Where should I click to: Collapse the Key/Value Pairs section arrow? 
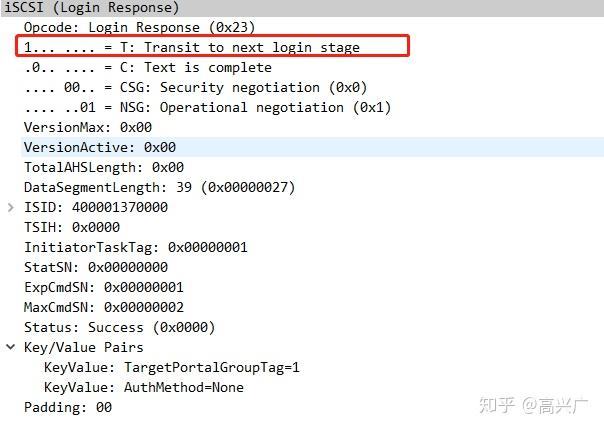[11, 347]
